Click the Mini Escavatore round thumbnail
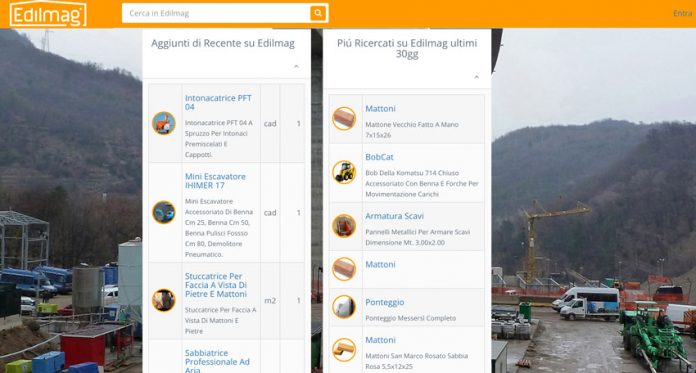 pyautogui.click(x=164, y=212)
